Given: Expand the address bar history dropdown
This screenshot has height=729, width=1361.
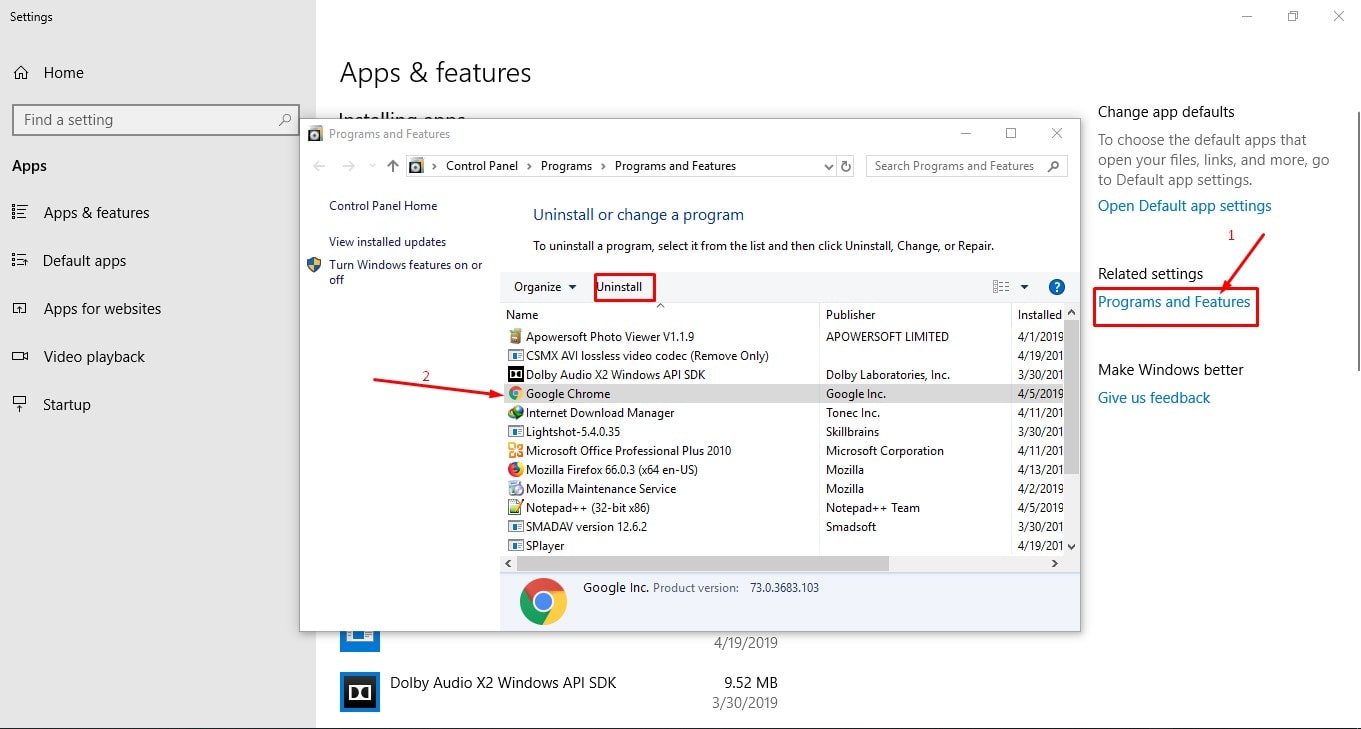Looking at the screenshot, I should (x=828, y=166).
